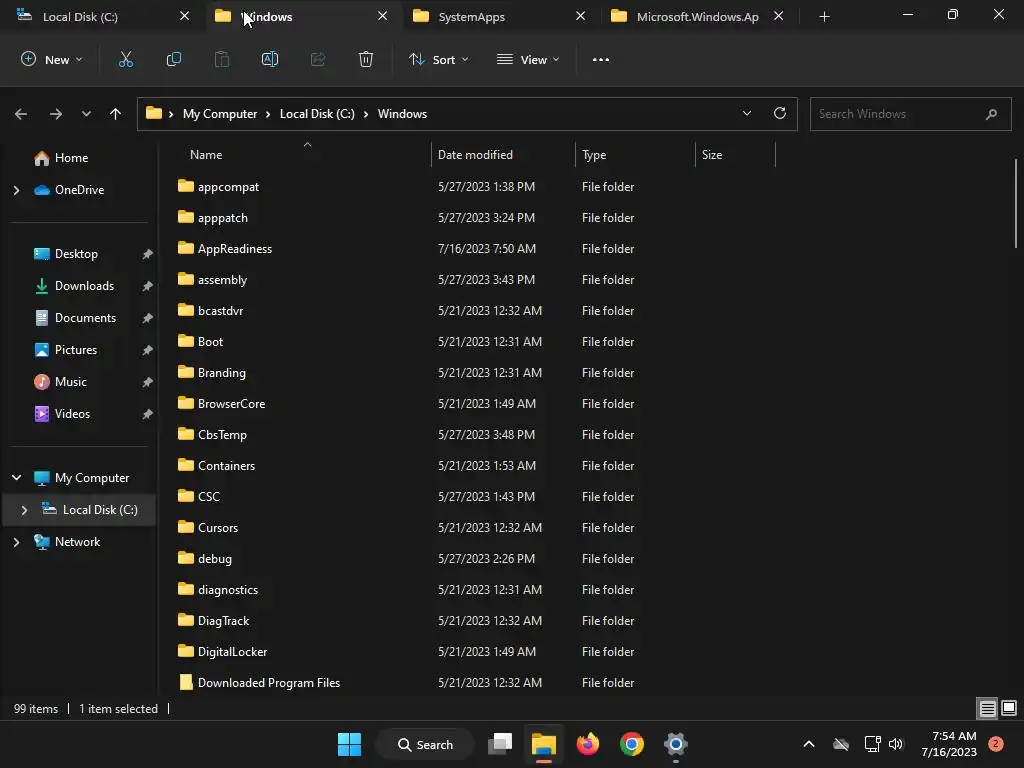Select the AppReadiness folder

coord(234,249)
